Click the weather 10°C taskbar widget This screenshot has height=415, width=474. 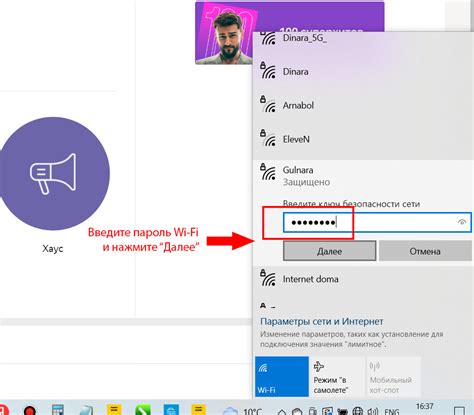point(243,411)
